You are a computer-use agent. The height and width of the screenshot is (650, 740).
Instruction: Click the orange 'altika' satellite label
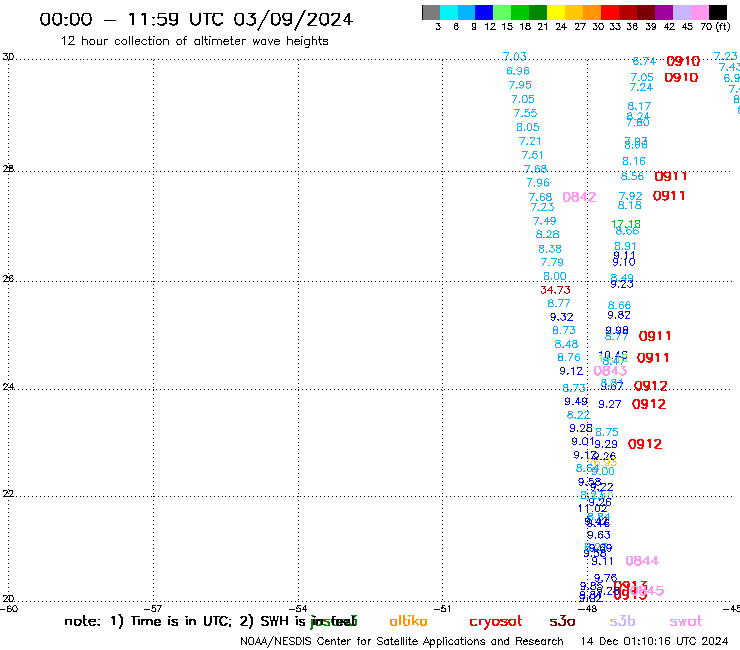coord(408,621)
